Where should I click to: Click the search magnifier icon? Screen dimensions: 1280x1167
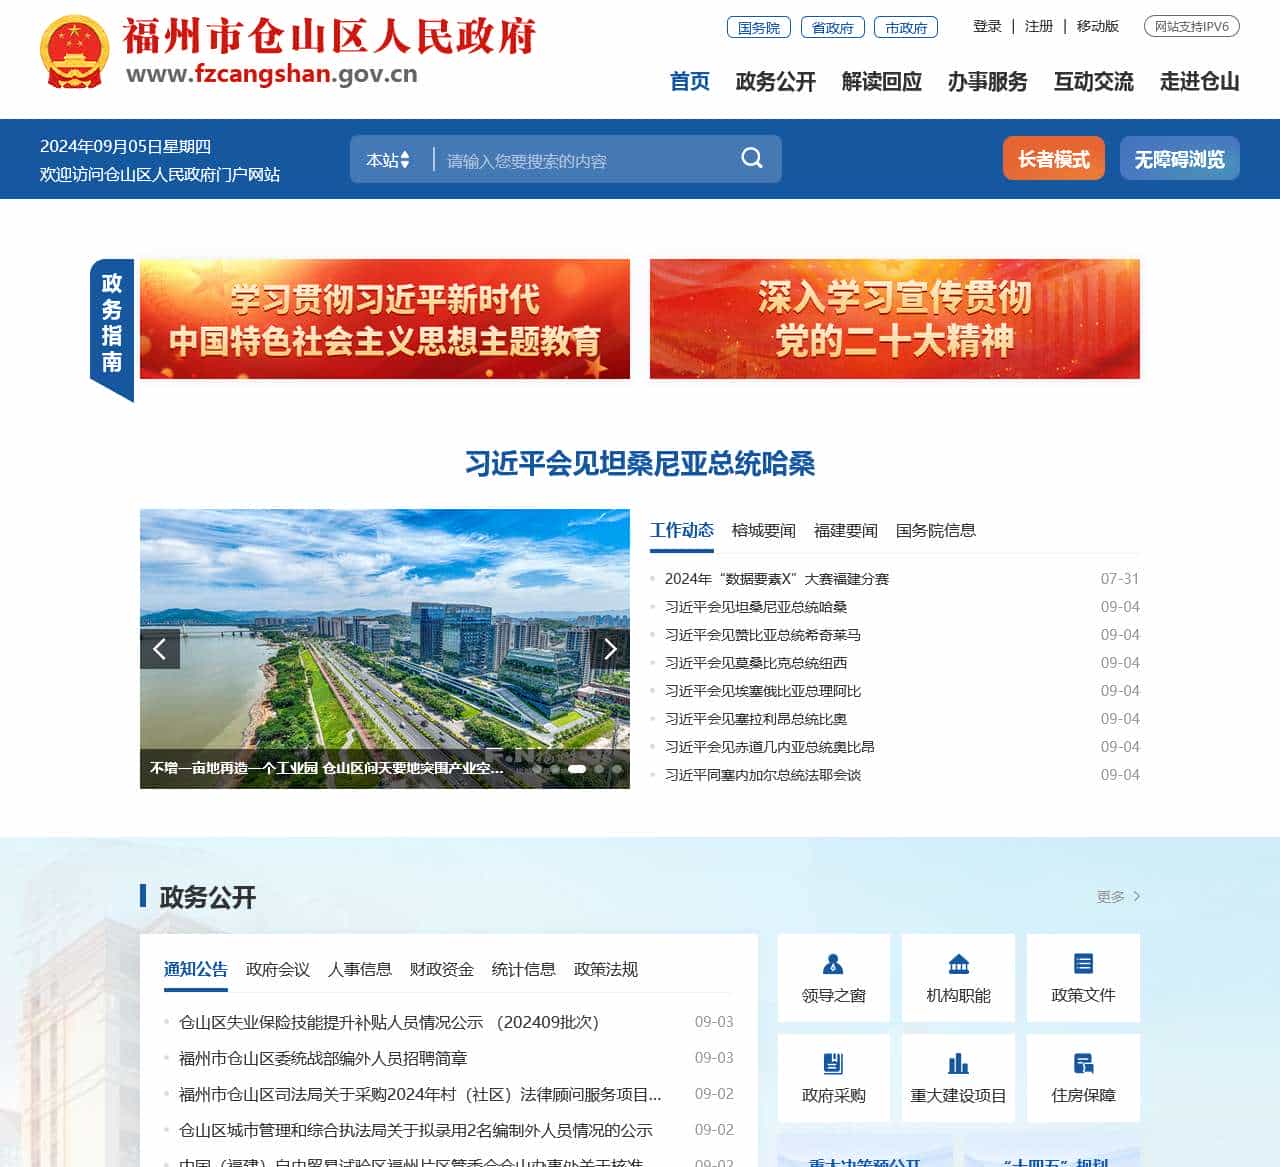(x=752, y=159)
